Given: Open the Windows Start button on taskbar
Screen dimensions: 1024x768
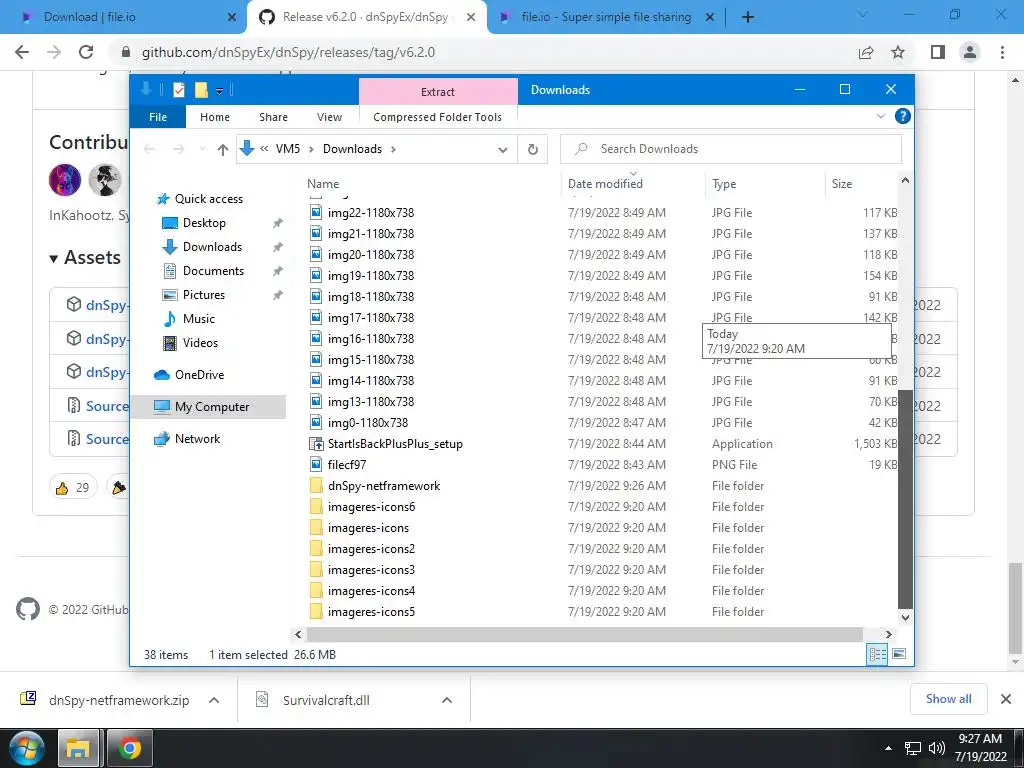Looking at the screenshot, I should (x=27, y=748).
